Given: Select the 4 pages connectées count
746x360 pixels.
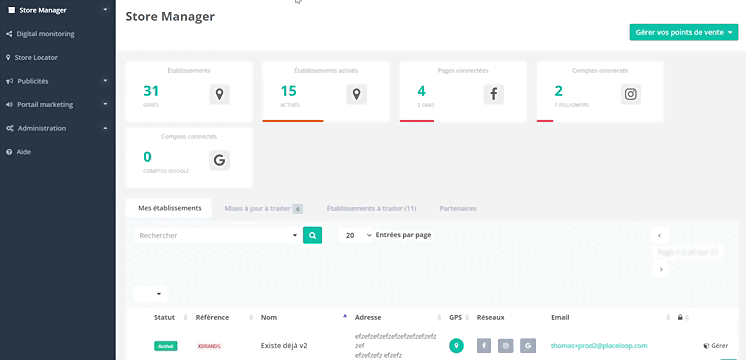Looking at the screenshot, I should 422,91.
